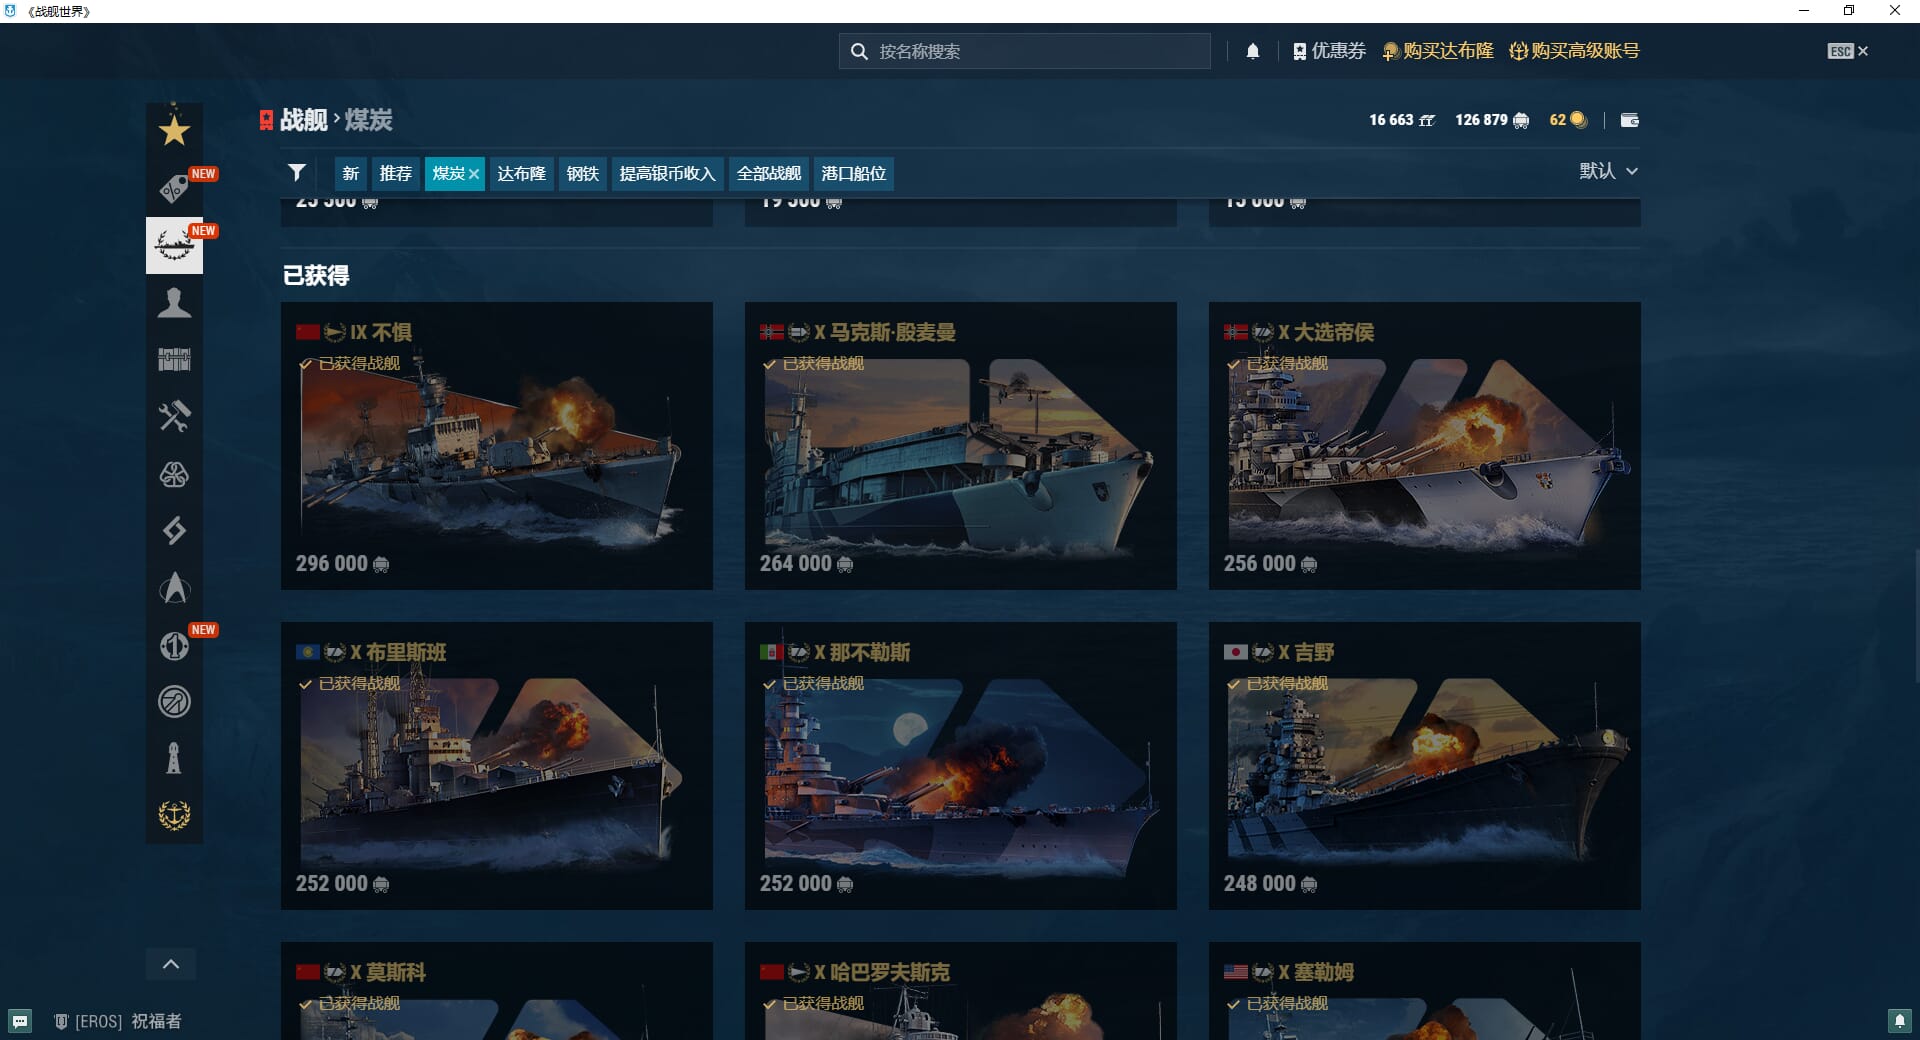Select the 全部战舰 category tab

(768, 174)
